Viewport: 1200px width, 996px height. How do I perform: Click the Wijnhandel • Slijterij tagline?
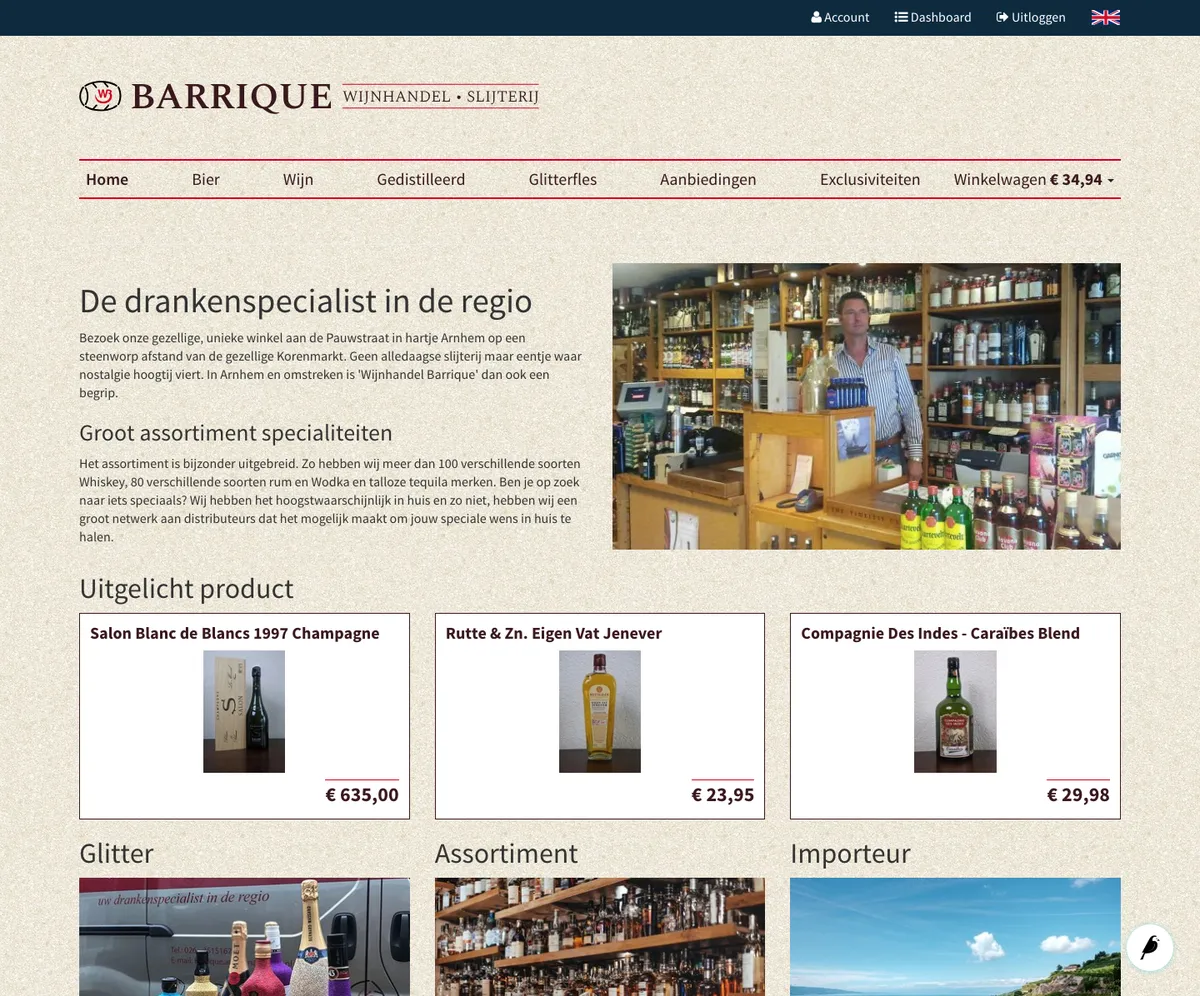pos(441,96)
